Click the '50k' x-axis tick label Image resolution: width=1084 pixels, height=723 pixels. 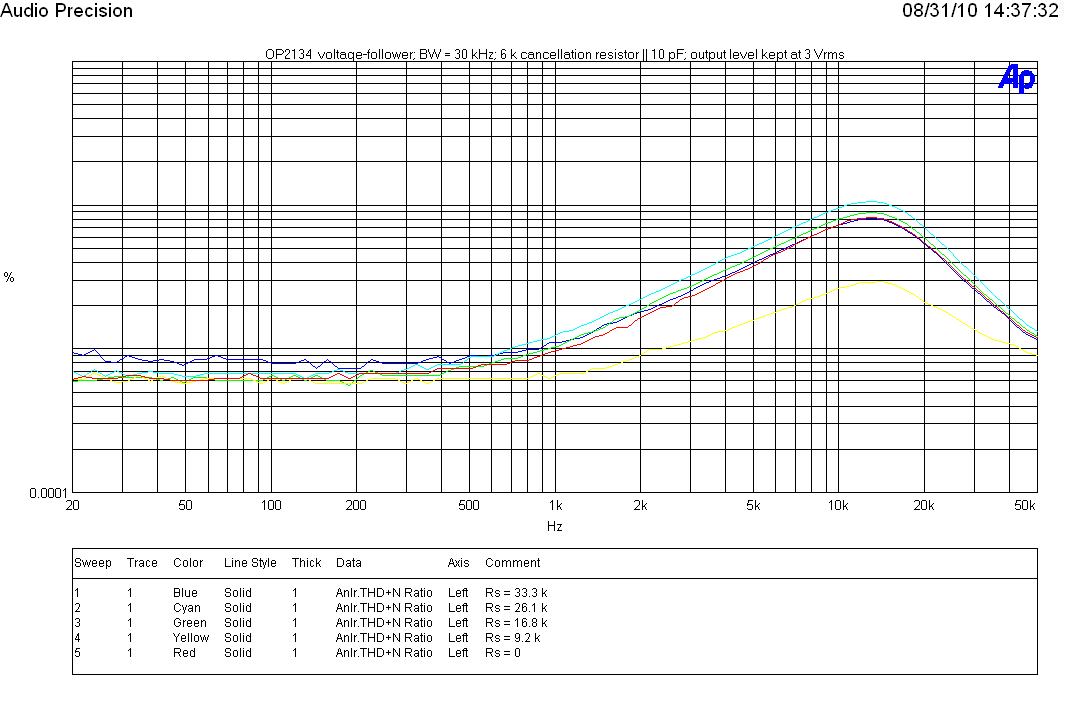1025,505
